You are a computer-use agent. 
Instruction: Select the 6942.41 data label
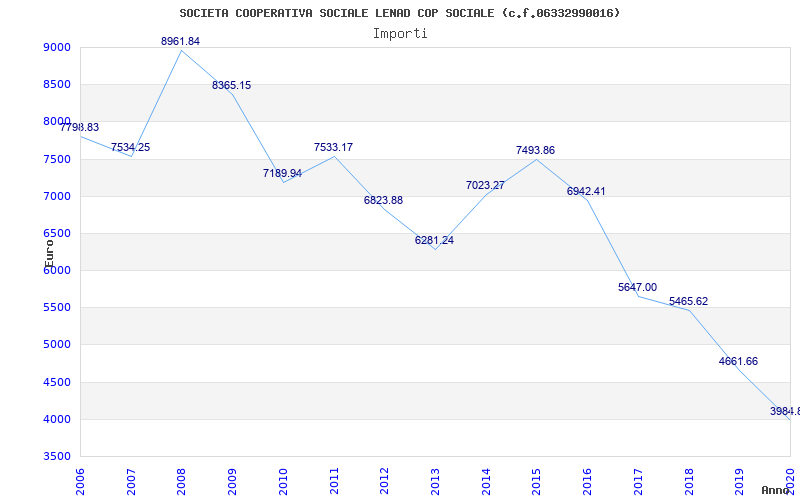(586, 191)
